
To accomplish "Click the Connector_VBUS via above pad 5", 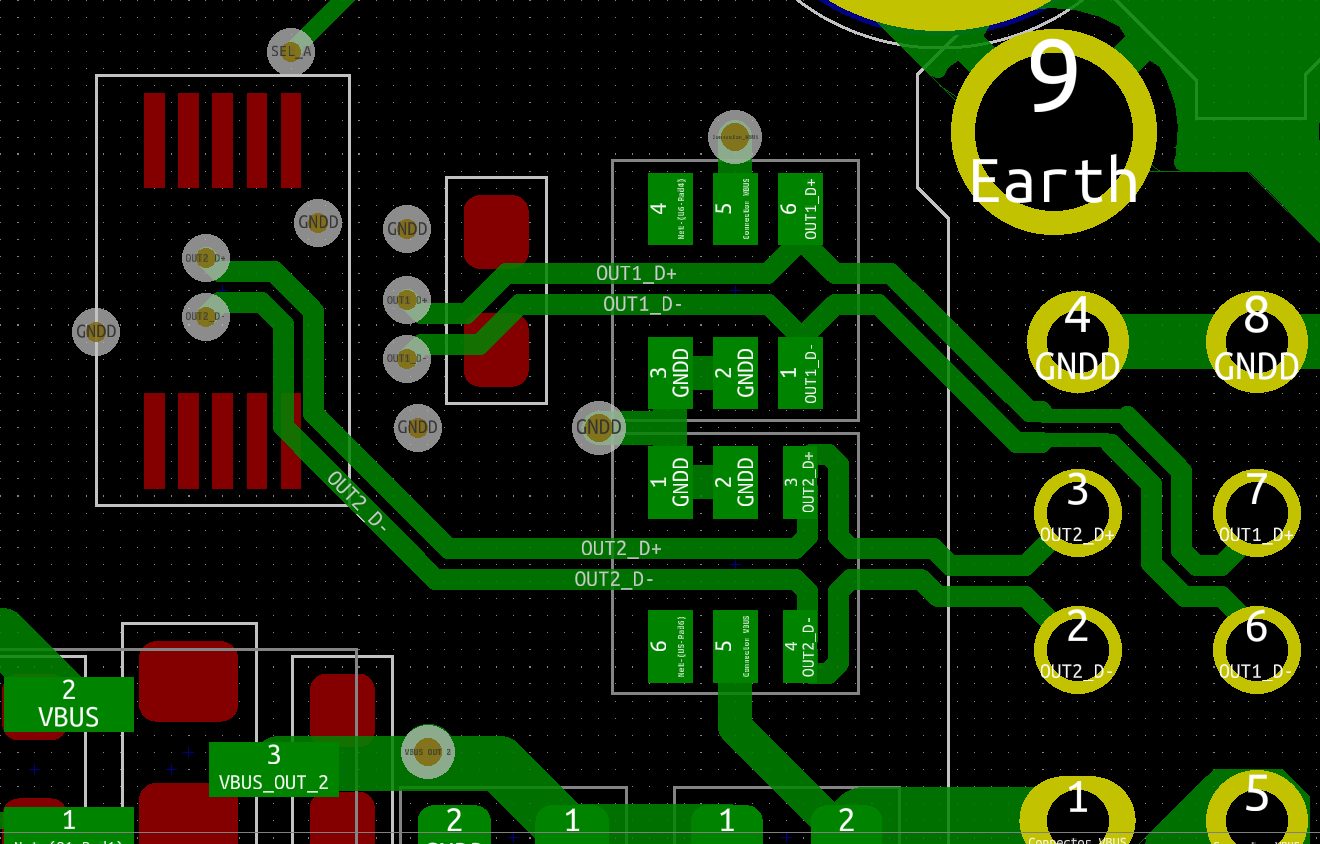I will (x=735, y=137).
